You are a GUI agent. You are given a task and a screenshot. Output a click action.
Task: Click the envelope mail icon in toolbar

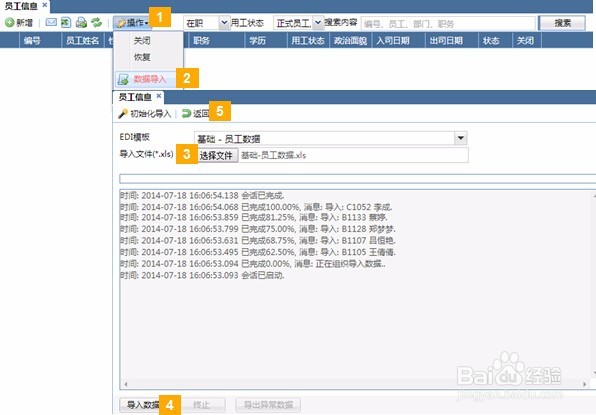pos(51,22)
